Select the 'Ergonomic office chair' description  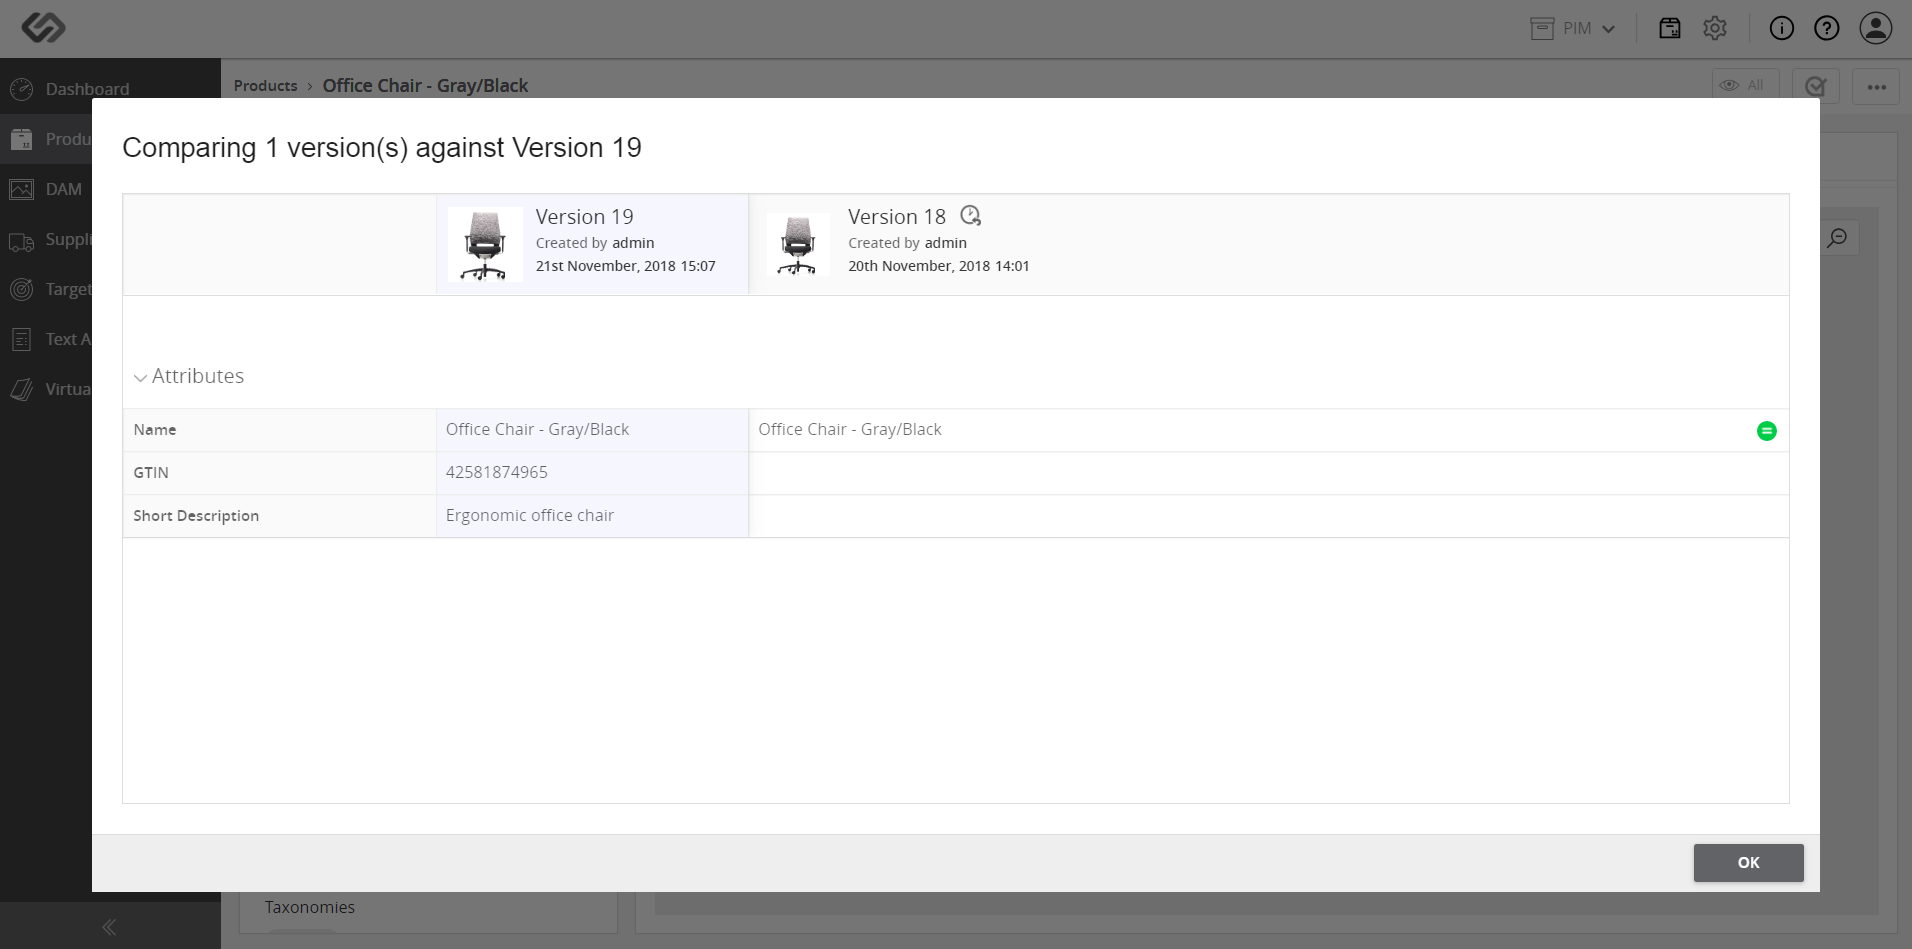coord(530,515)
